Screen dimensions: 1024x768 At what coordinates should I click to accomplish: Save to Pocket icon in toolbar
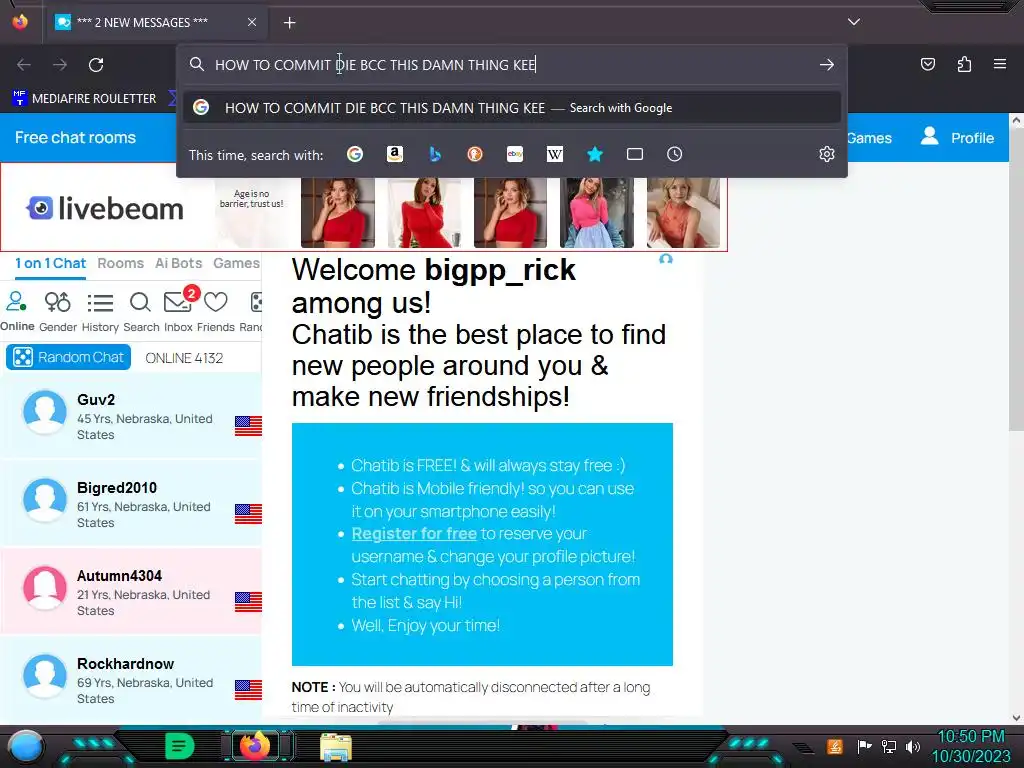coord(928,64)
